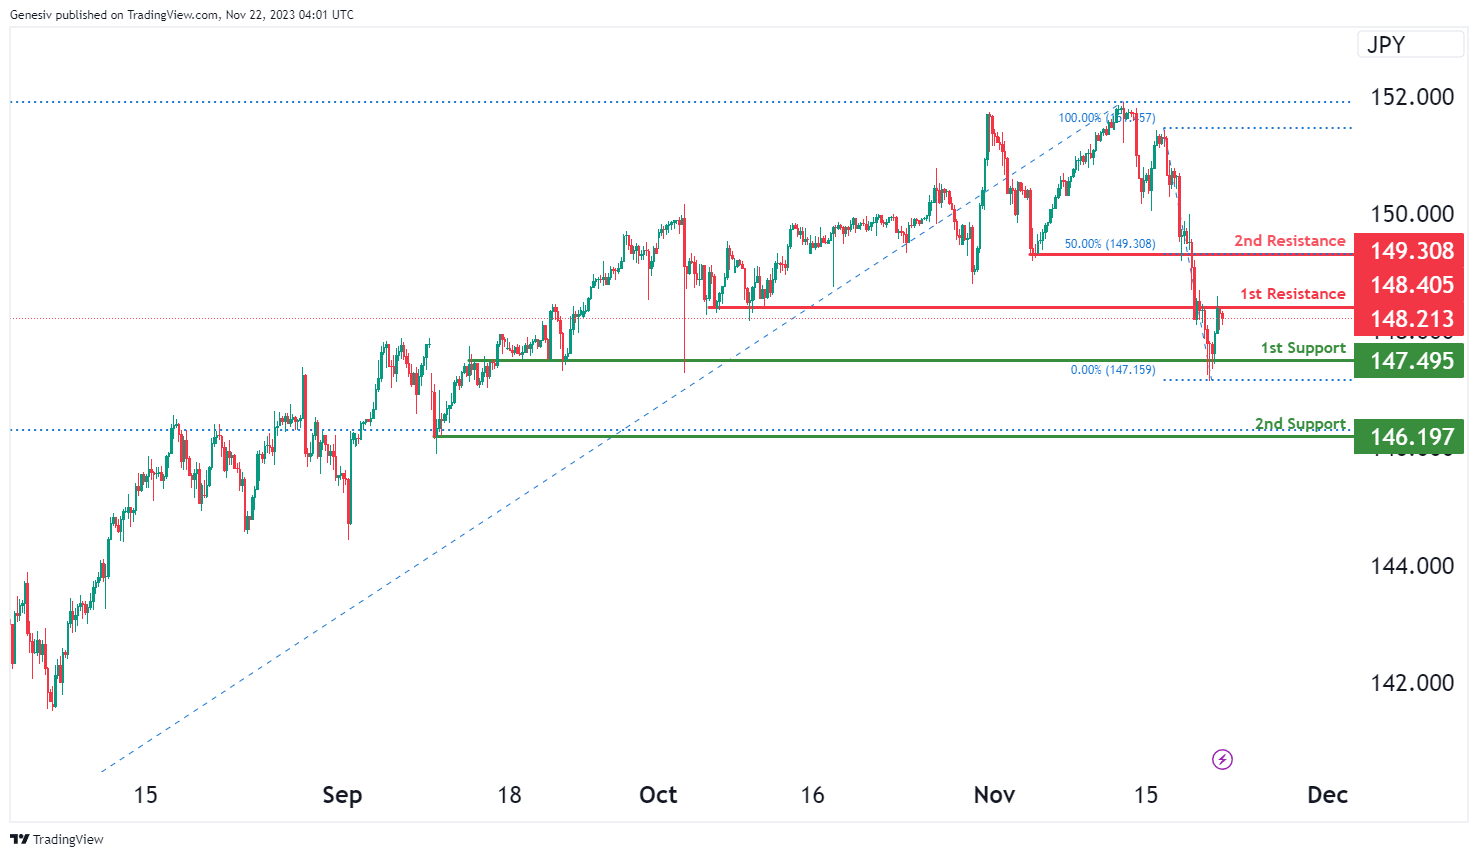Select the 148.405 resistance price label

1411,285
